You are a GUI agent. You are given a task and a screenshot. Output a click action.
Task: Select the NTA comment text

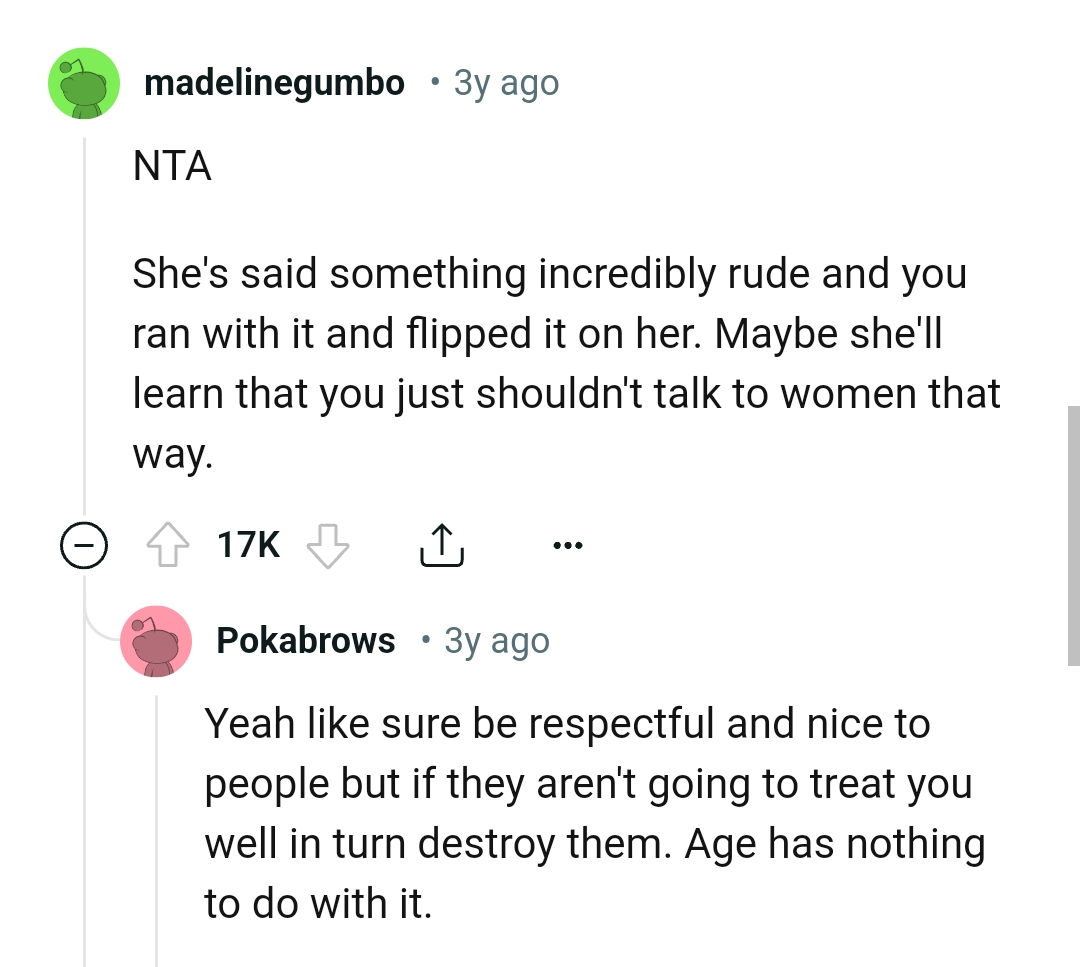click(172, 166)
